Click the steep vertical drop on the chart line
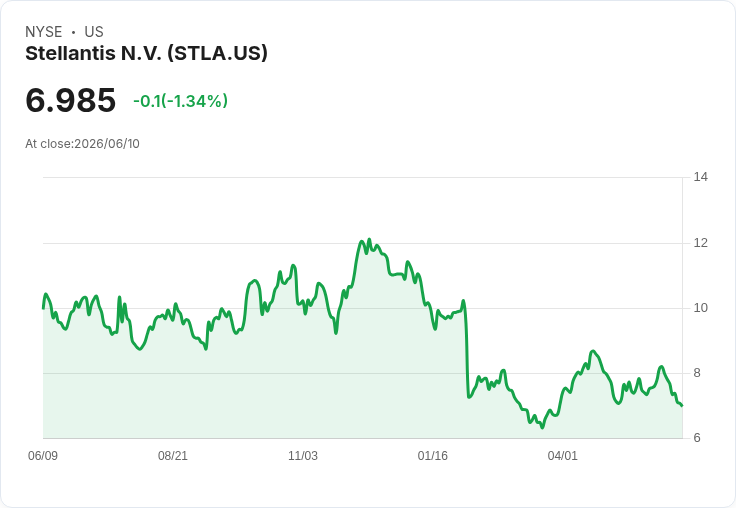 467,352
